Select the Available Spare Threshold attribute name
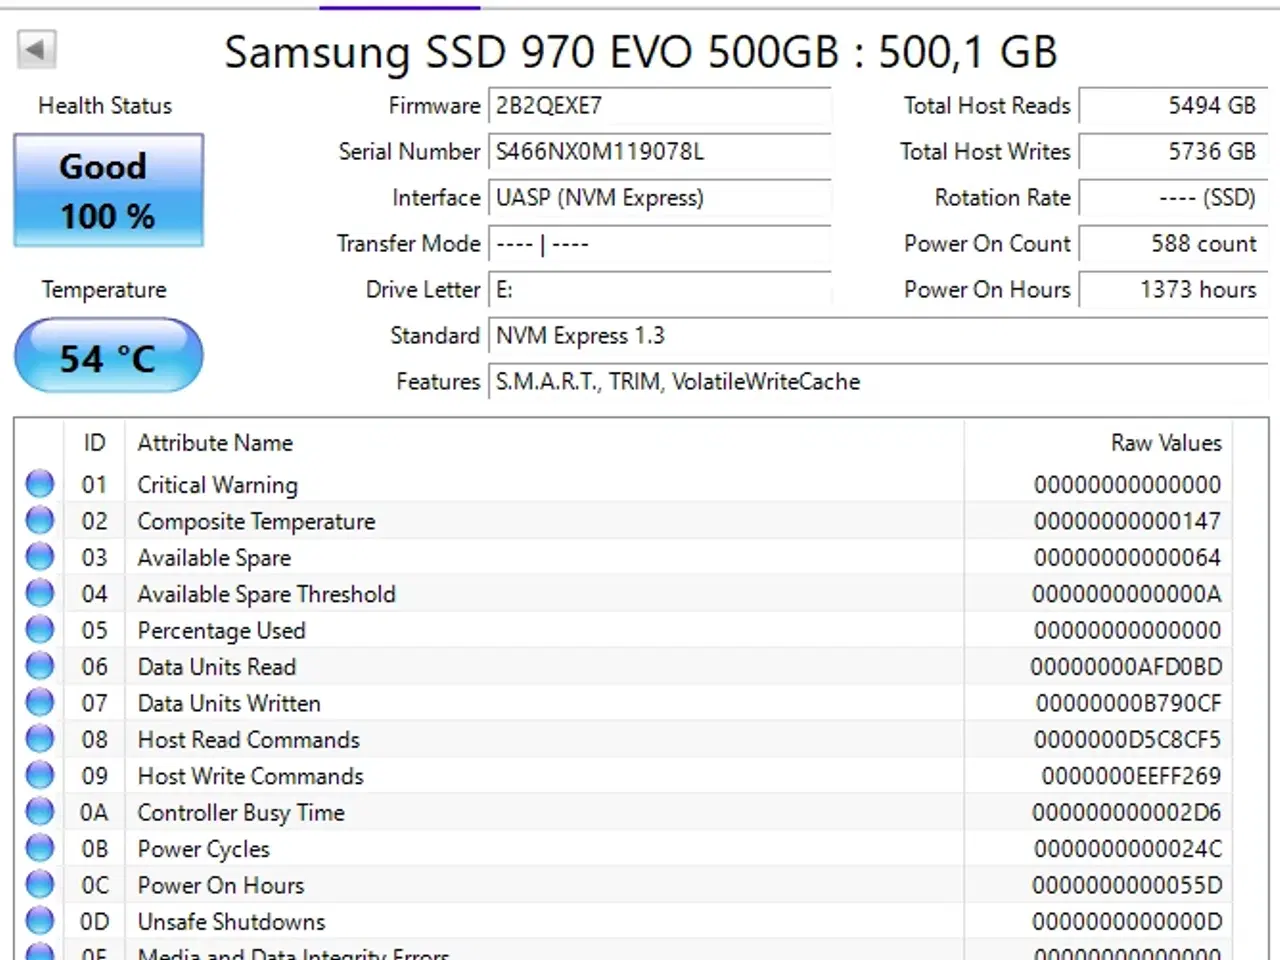1280x960 pixels. coord(266,594)
